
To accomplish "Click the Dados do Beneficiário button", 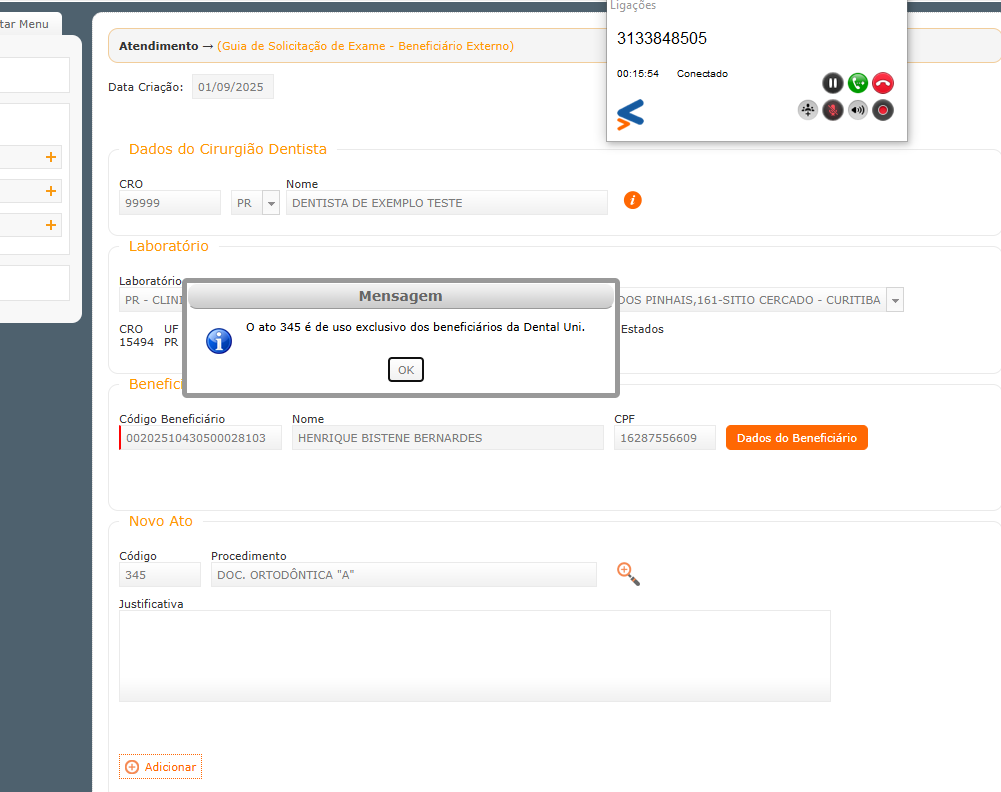I will point(797,438).
